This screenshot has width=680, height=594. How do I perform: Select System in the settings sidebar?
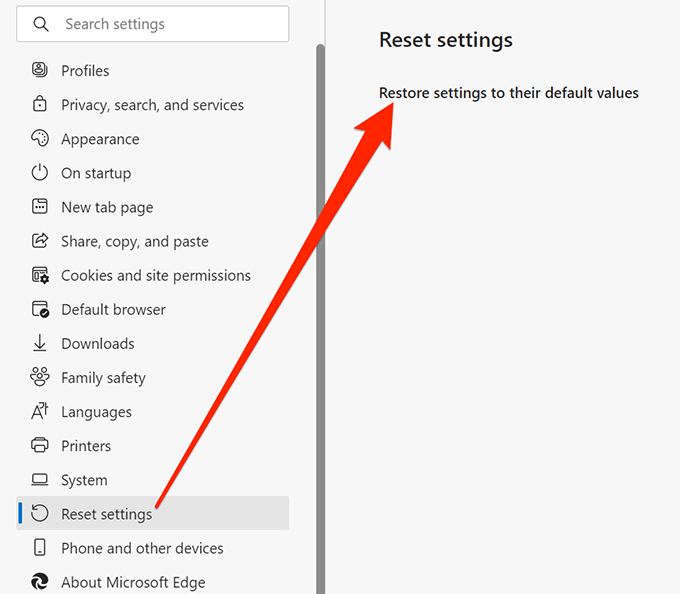pyautogui.click(x=84, y=480)
